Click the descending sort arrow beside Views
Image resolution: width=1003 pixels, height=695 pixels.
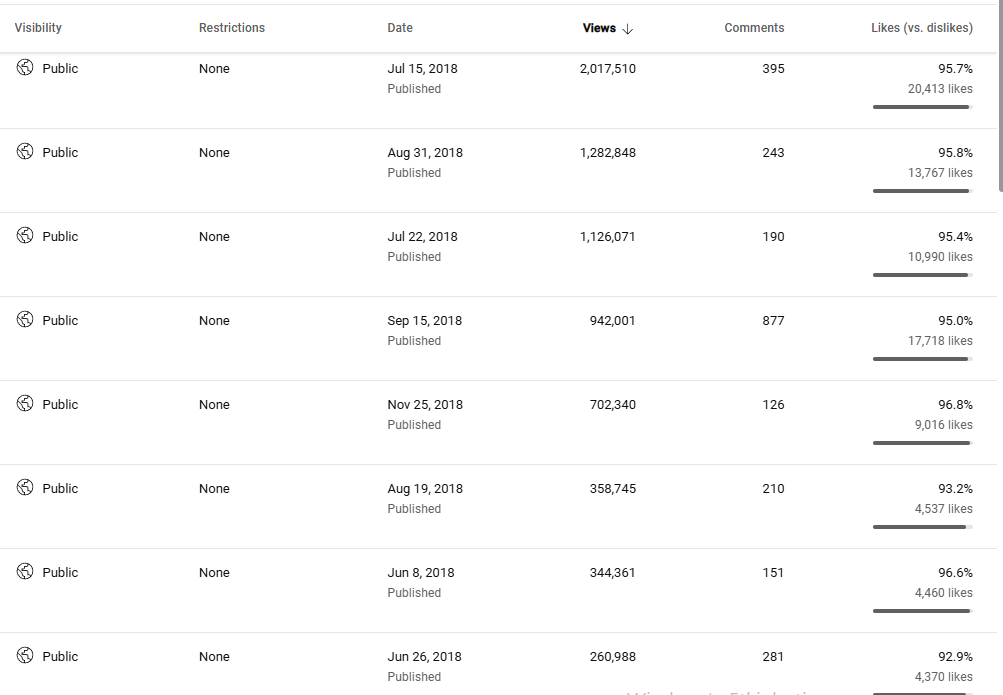628,29
